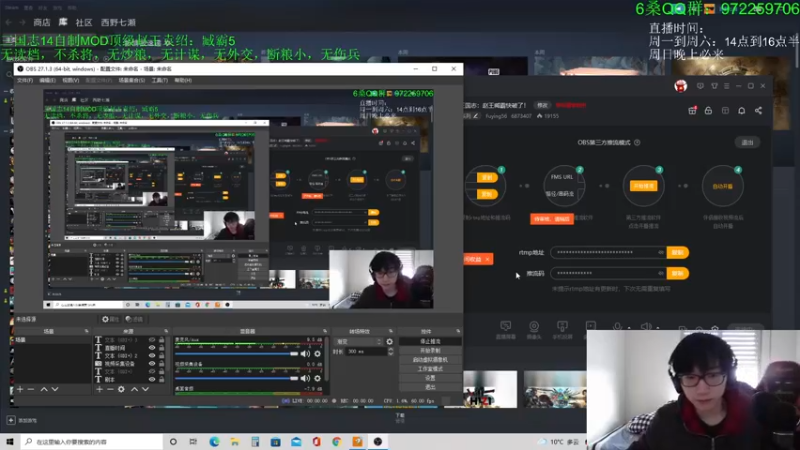Click OBS 退出 exit button in controls
The width and height of the screenshot is (800, 450).
[x=430, y=387]
